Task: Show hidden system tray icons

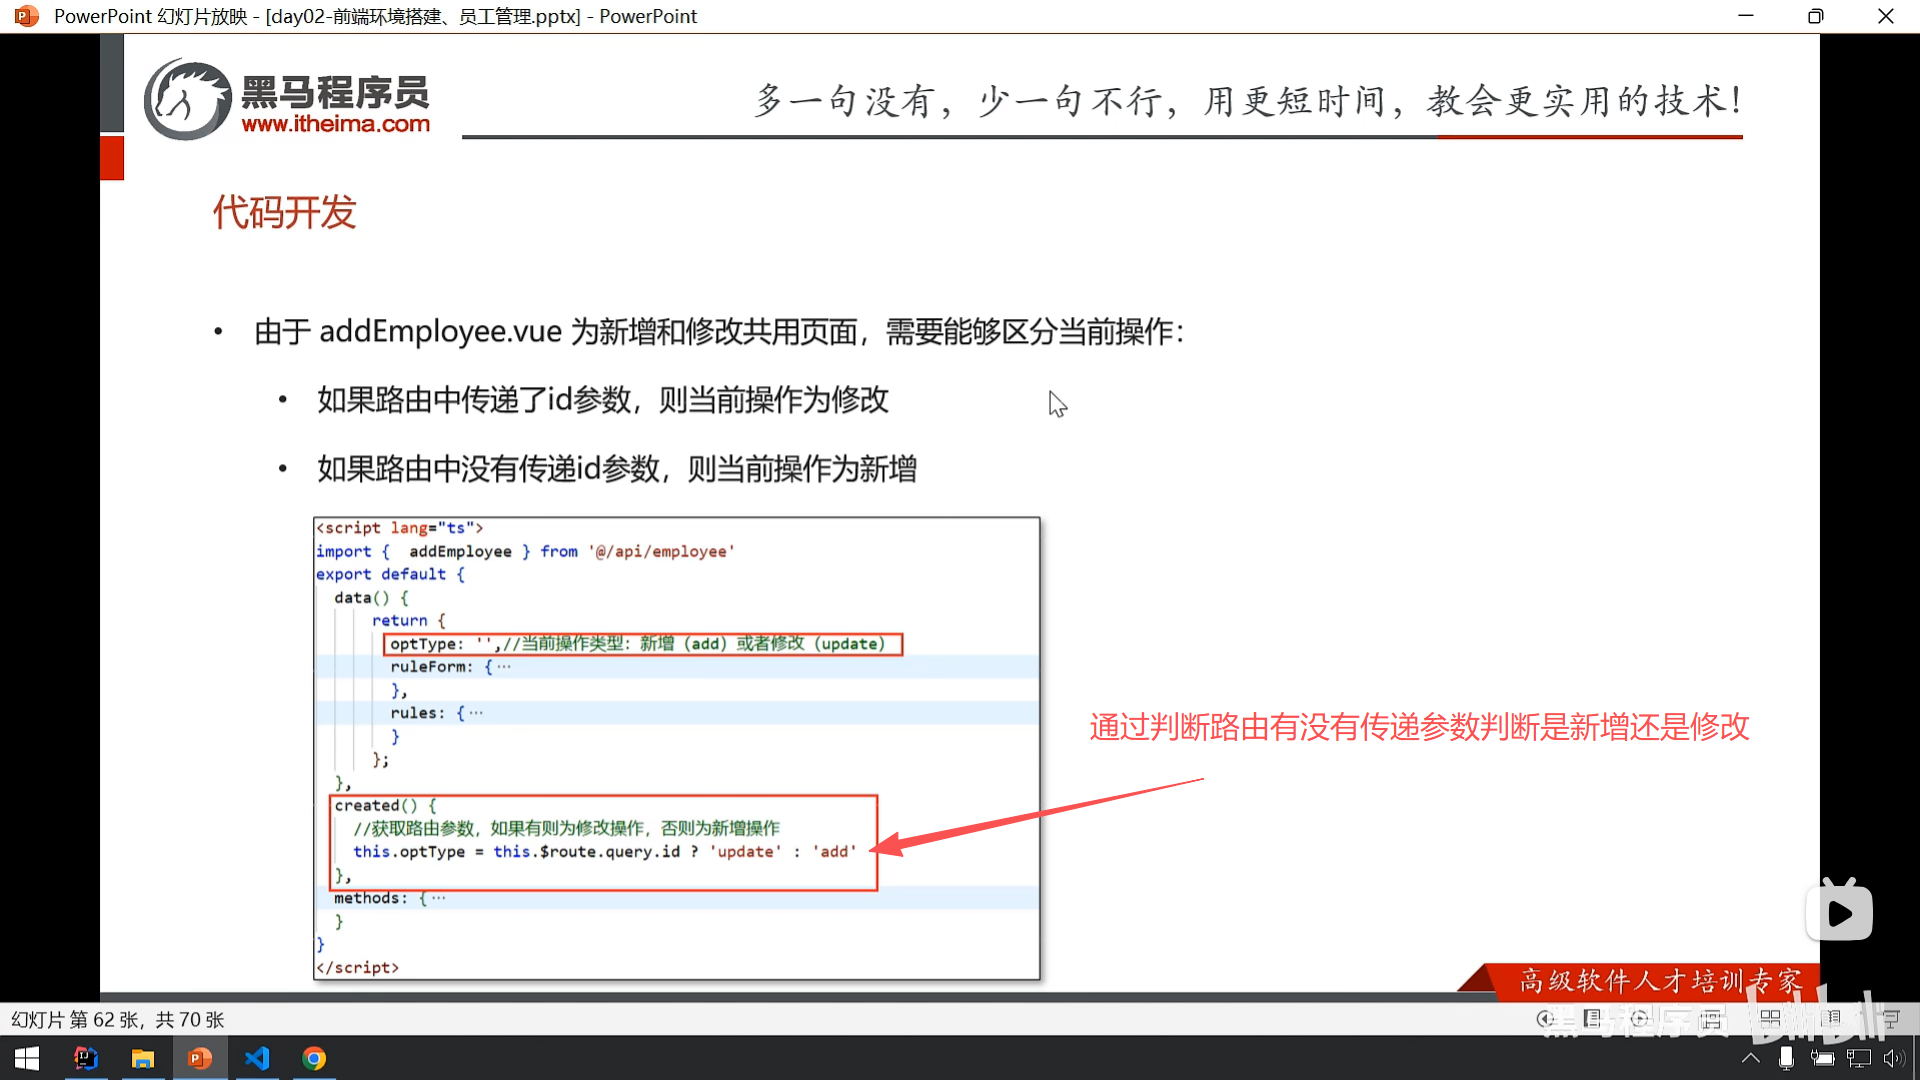Action: (x=1750, y=1058)
